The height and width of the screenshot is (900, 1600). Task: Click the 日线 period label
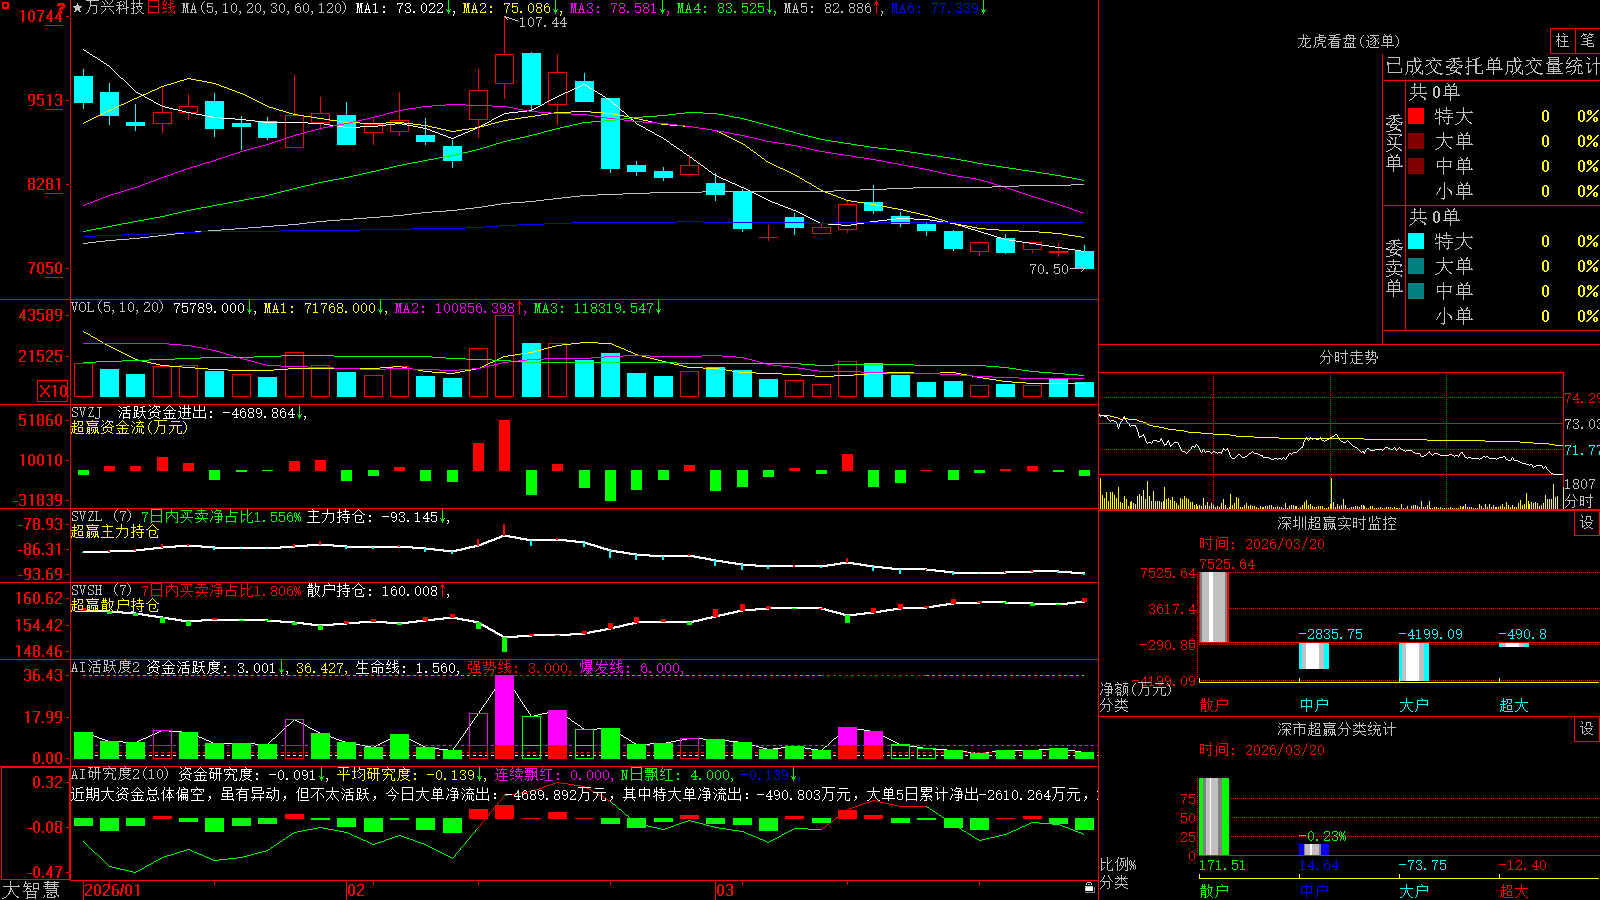point(161,8)
